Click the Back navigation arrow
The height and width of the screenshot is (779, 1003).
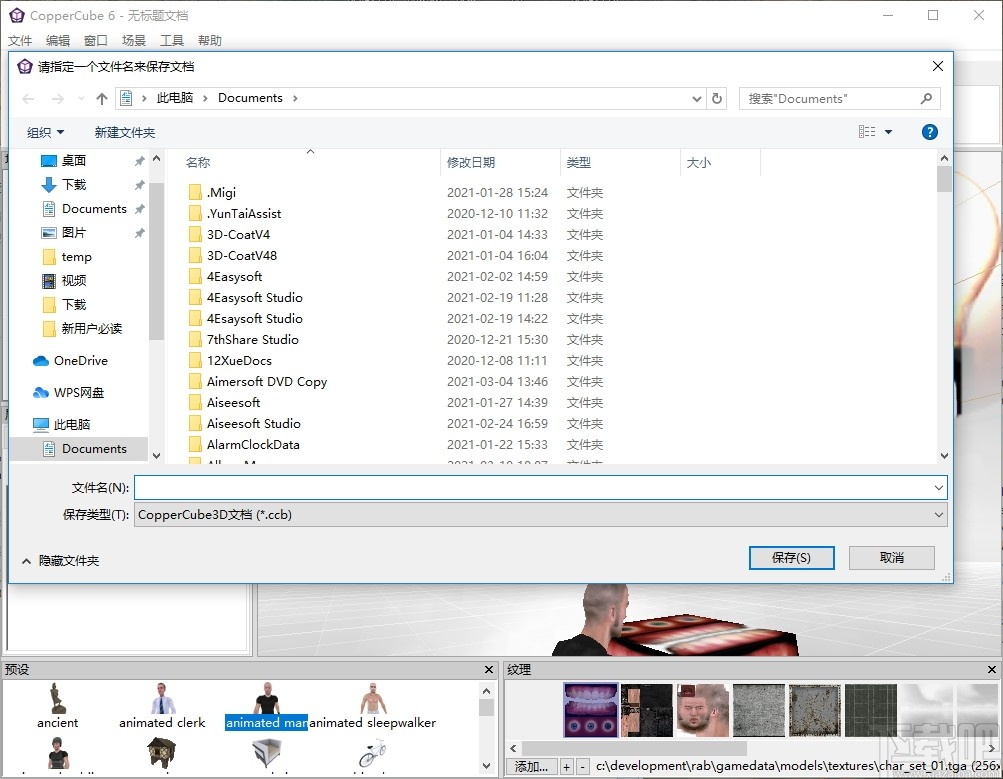click(x=28, y=98)
